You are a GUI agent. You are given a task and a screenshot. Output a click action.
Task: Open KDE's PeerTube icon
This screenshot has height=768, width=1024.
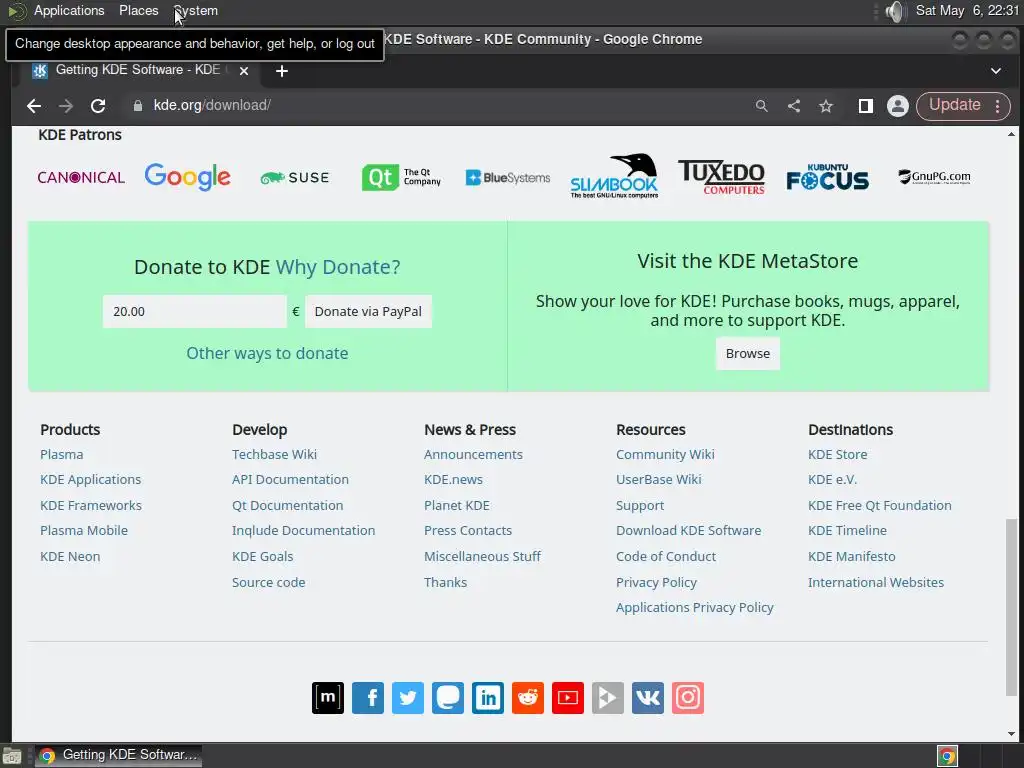coord(608,697)
